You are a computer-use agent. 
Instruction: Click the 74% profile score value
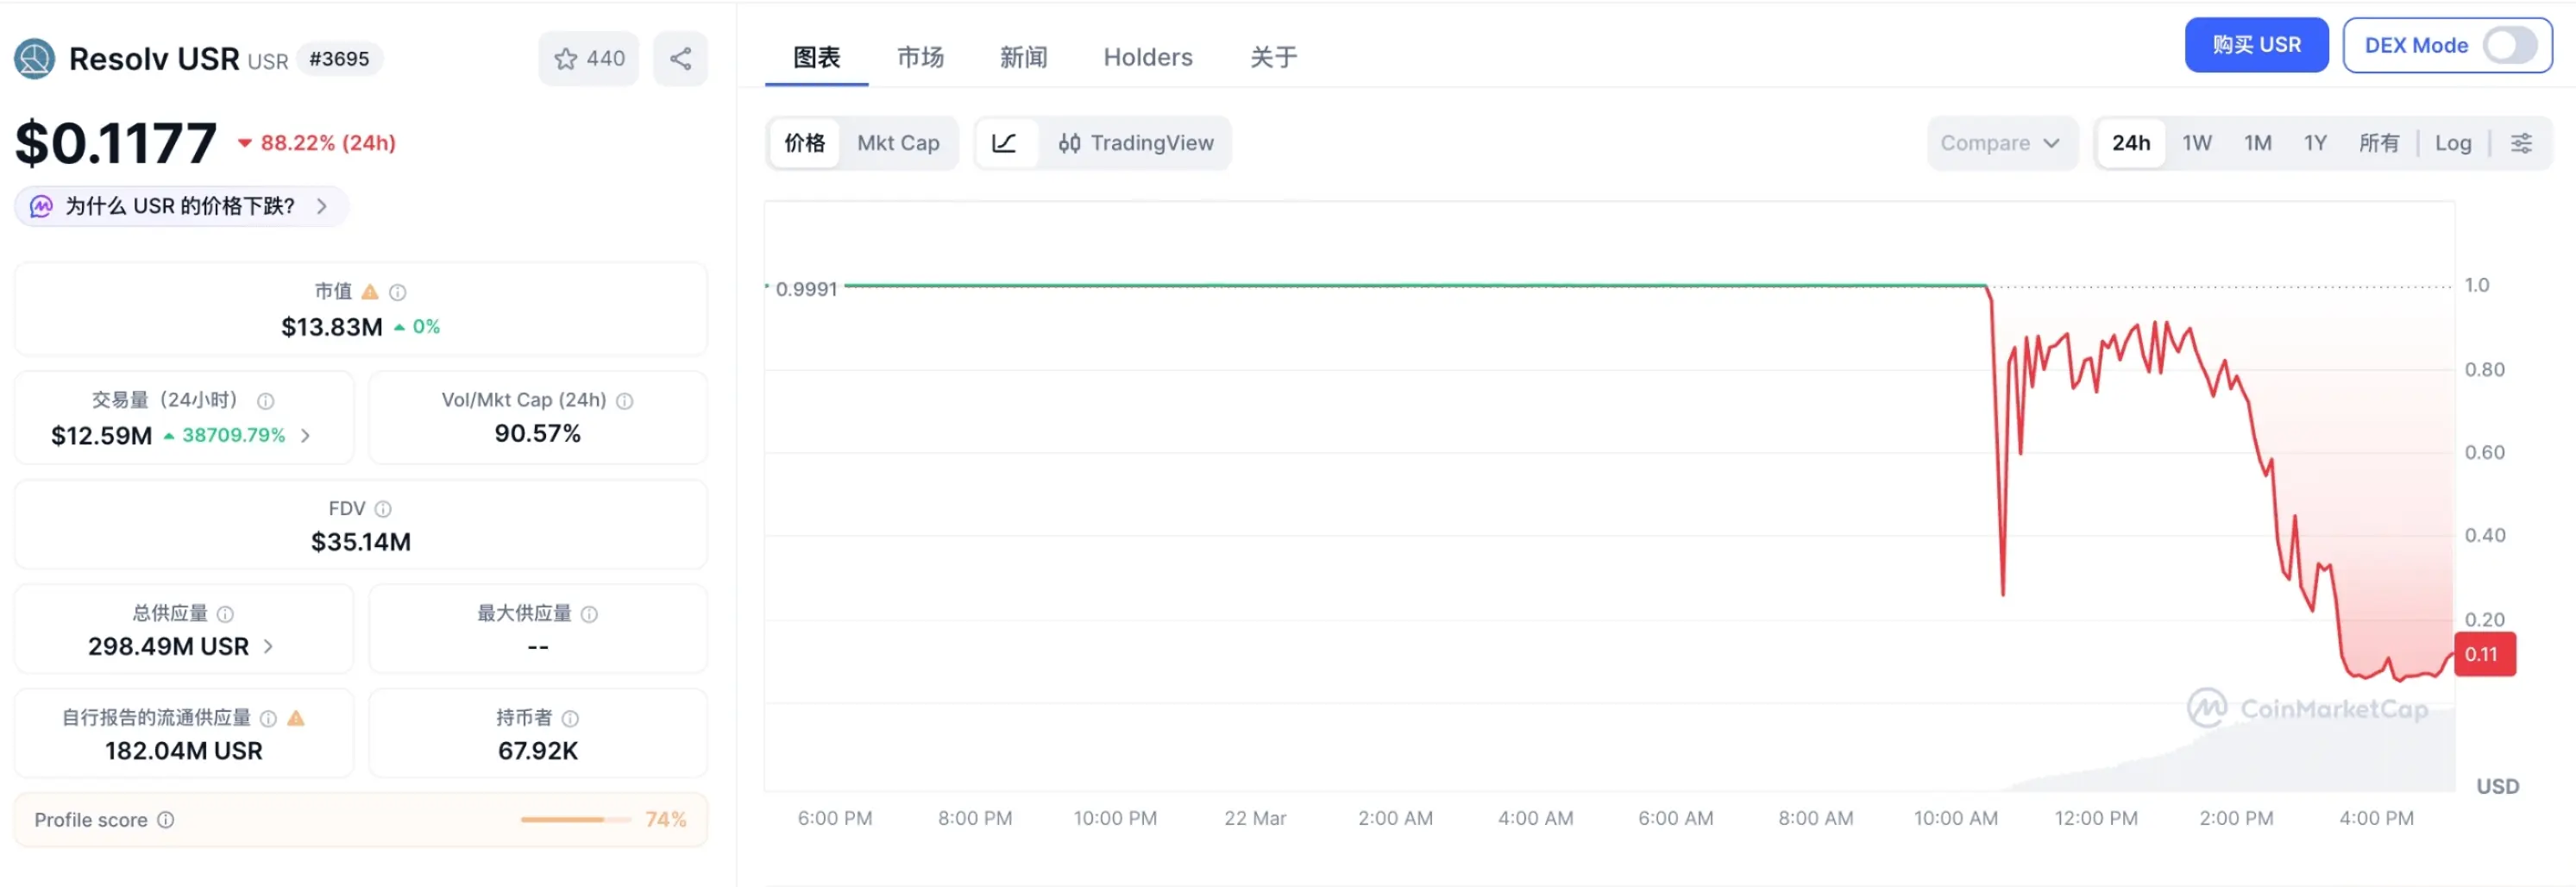pos(666,820)
